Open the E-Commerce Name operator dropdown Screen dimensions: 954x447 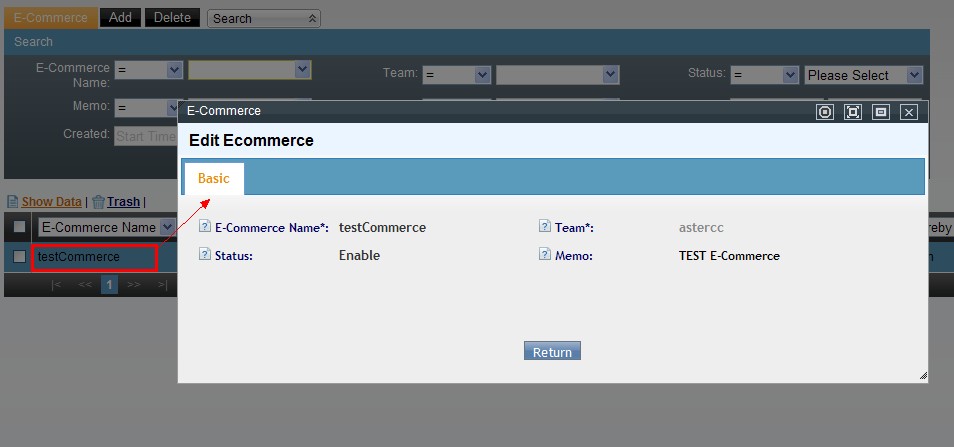click(x=148, y=70)
